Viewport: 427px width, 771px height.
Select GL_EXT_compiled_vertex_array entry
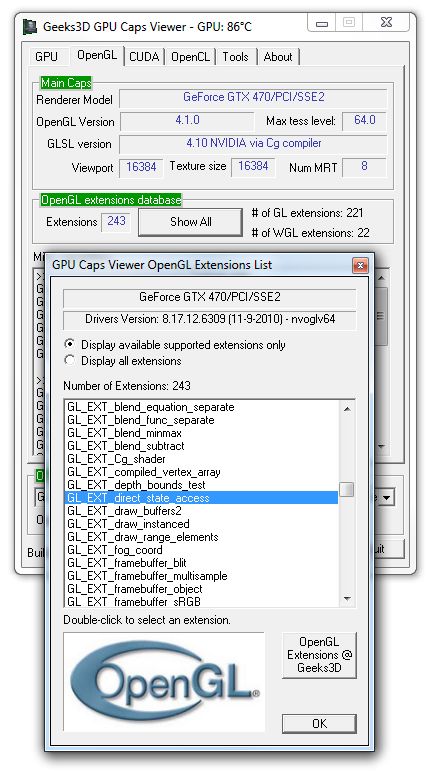click(202, 472)
